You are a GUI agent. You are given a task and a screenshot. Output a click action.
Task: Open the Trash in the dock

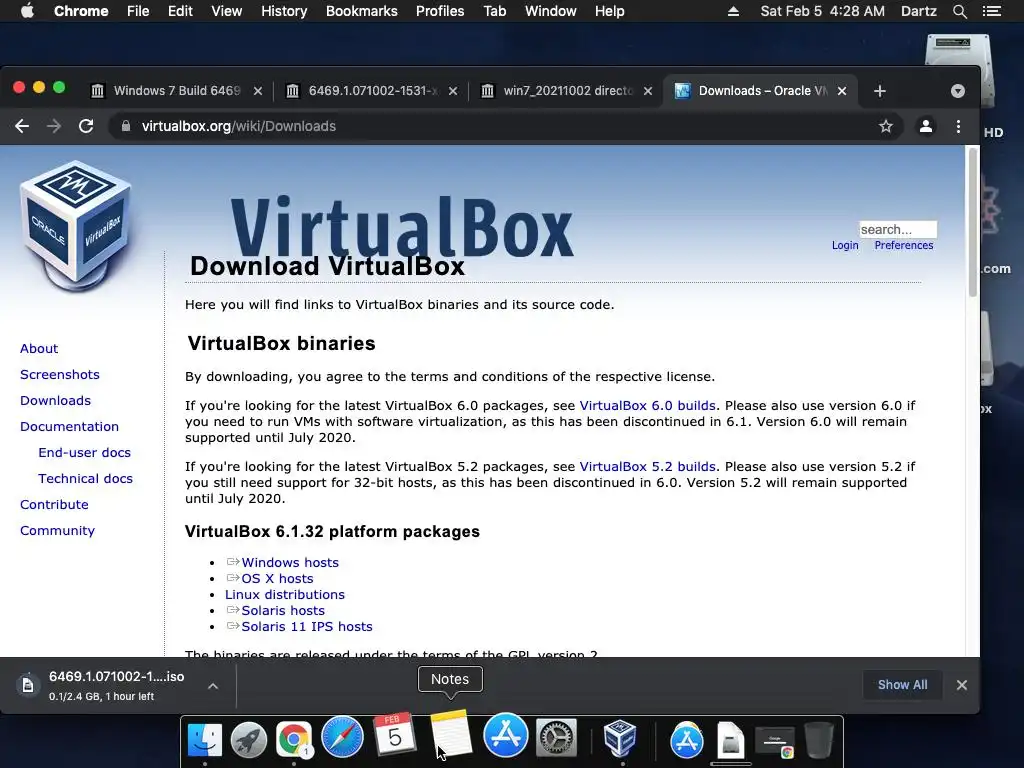(x=818, y=740)
